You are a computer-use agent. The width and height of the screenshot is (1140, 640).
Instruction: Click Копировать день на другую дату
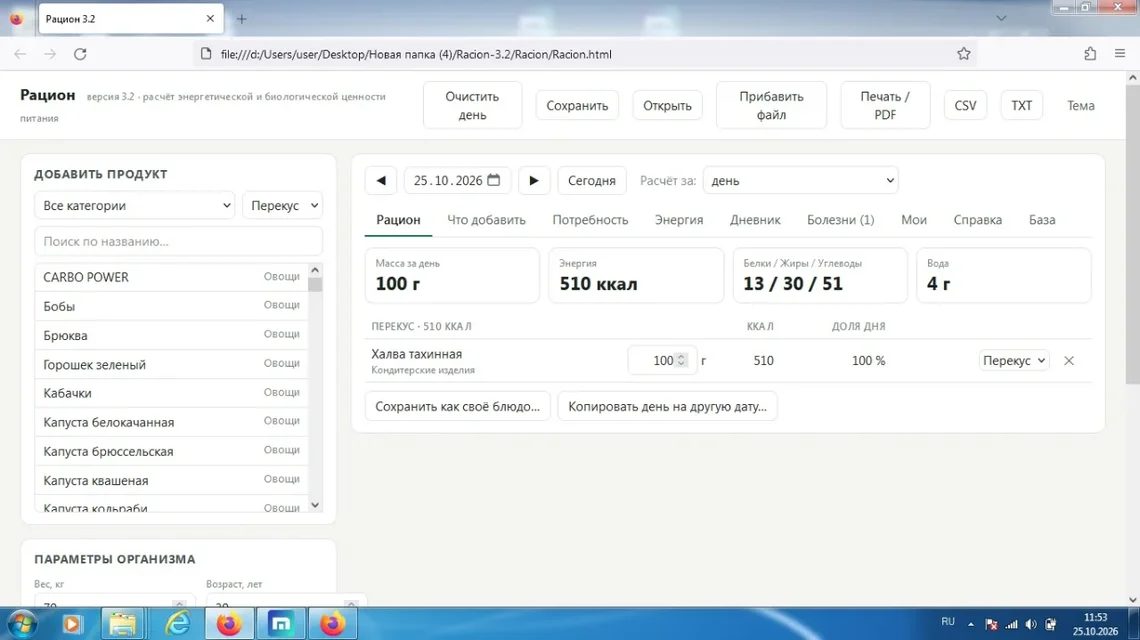pos(667,407)
